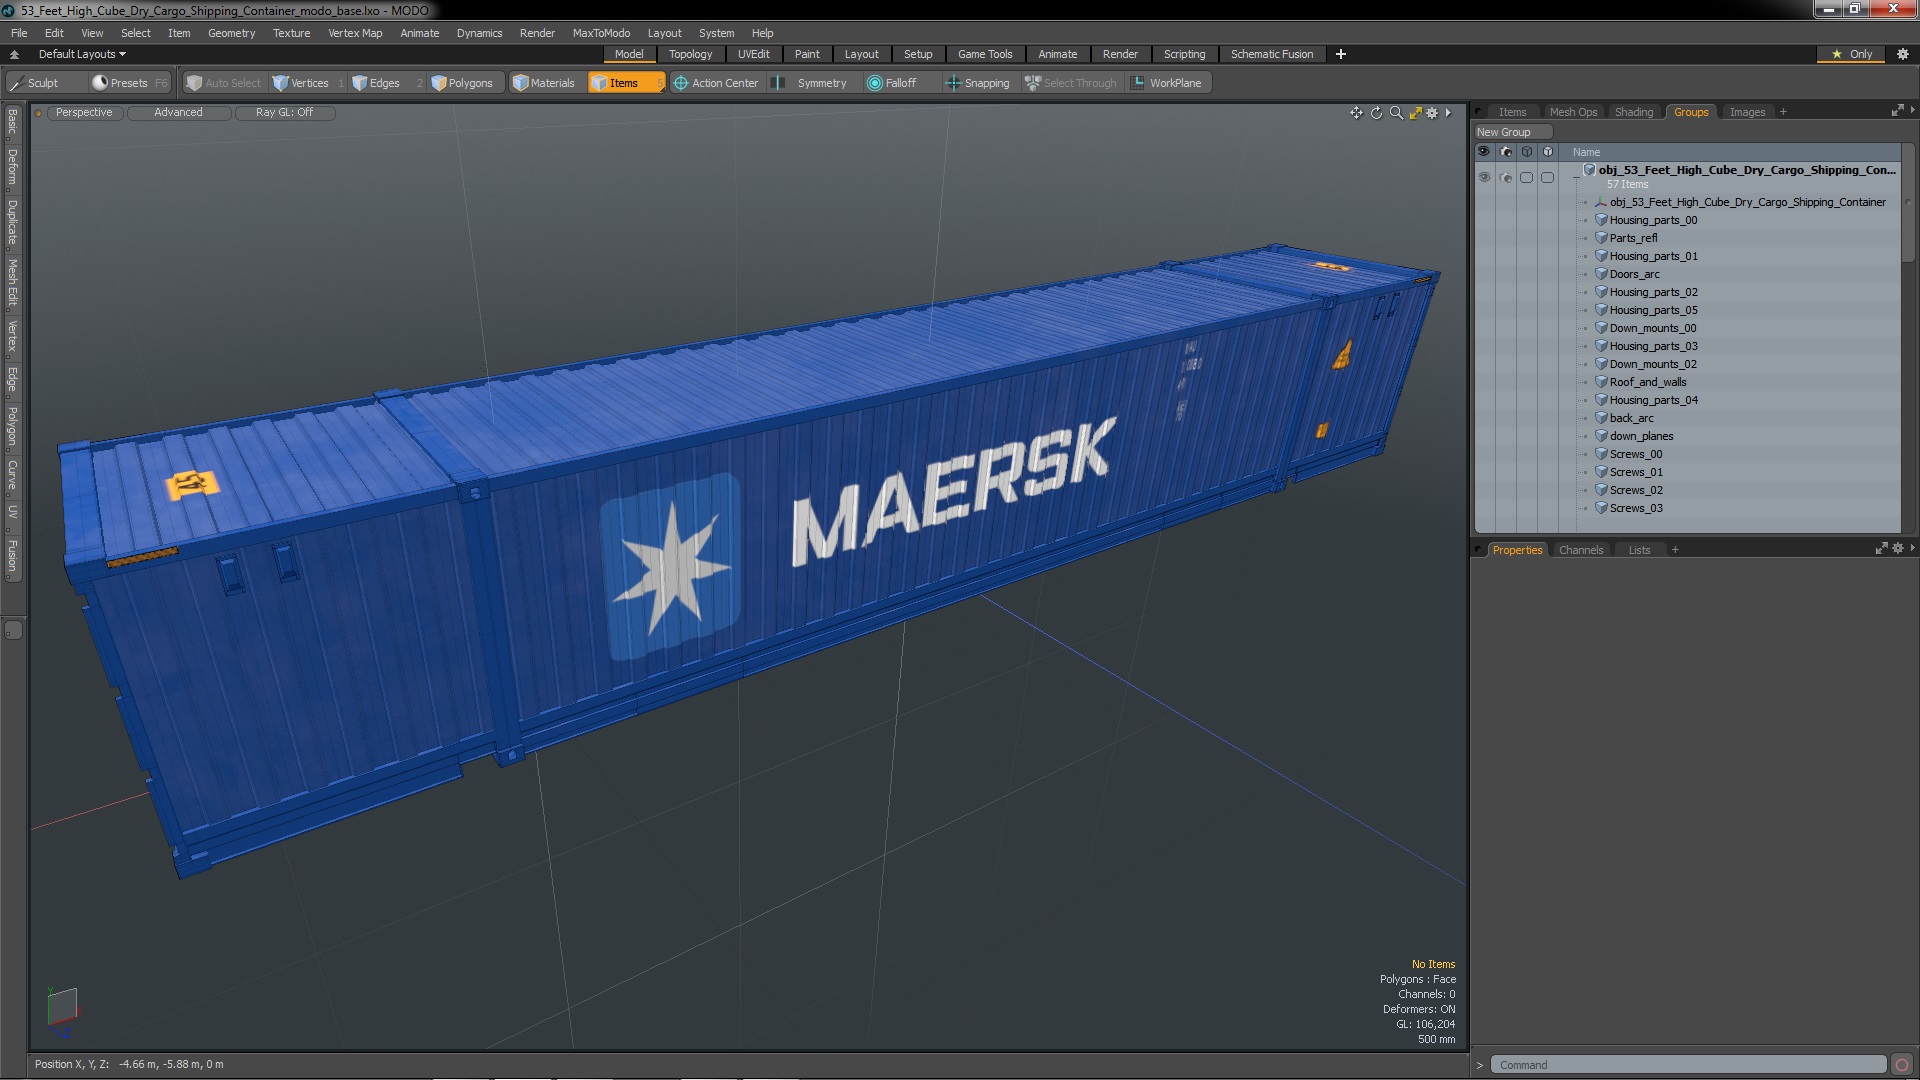The width and height of the screenshot is (1920, 1080).
Task: Open the Images tab
Action: tap(1747, 112)
